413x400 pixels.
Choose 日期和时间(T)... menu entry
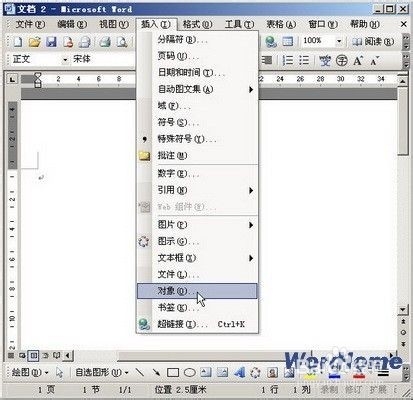coord(197,72)
